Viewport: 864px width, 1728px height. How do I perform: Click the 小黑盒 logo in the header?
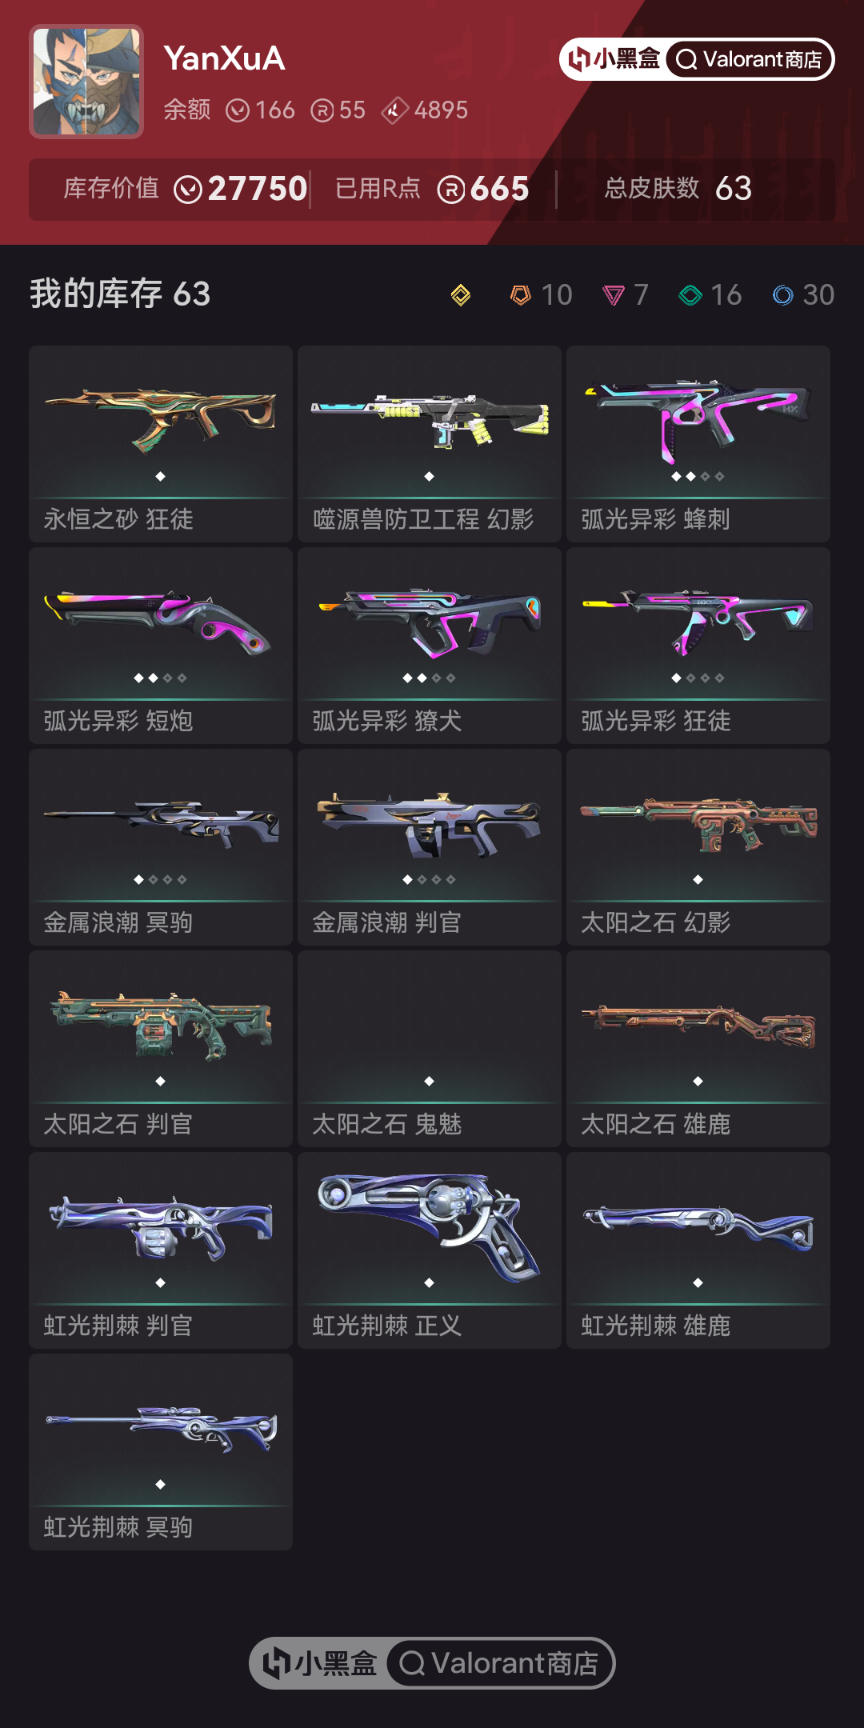613,60
